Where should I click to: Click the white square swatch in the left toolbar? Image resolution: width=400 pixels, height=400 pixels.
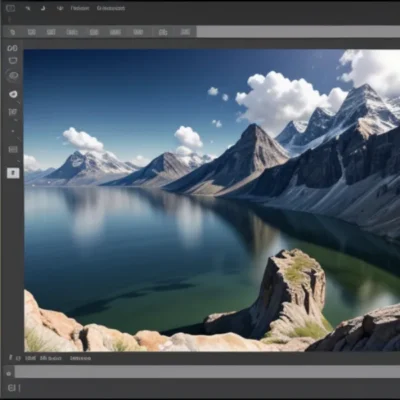(13, 173)
